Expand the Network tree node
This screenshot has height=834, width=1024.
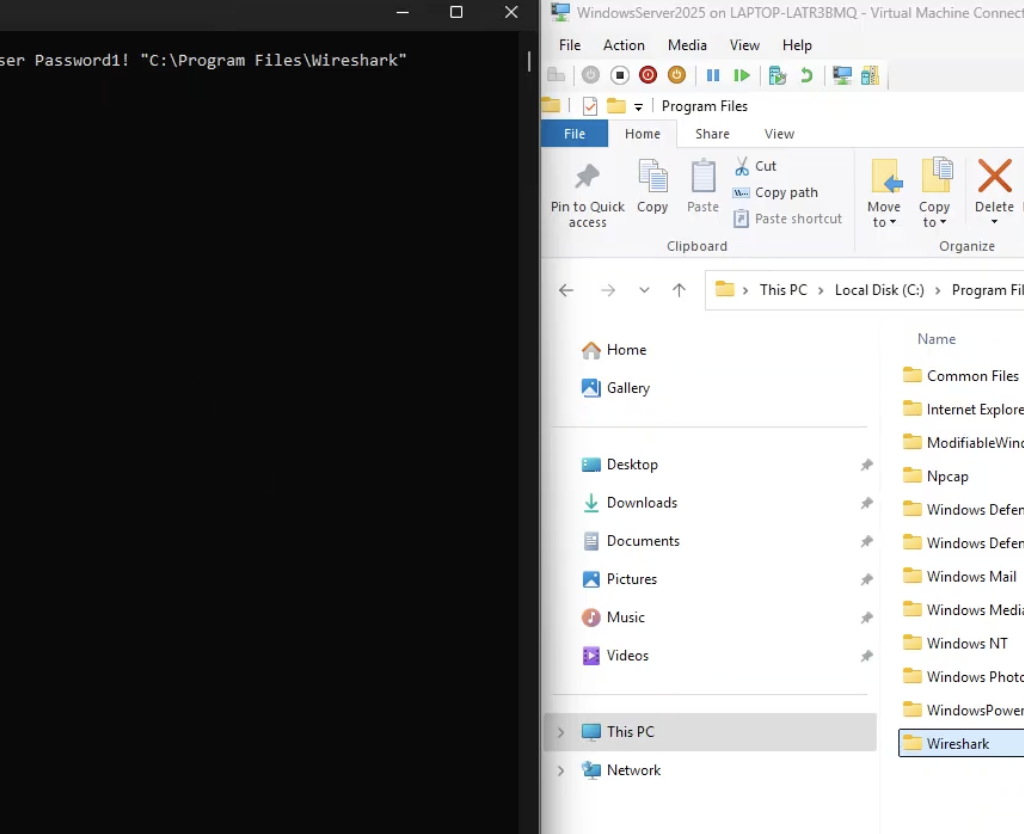click(560, 771)
